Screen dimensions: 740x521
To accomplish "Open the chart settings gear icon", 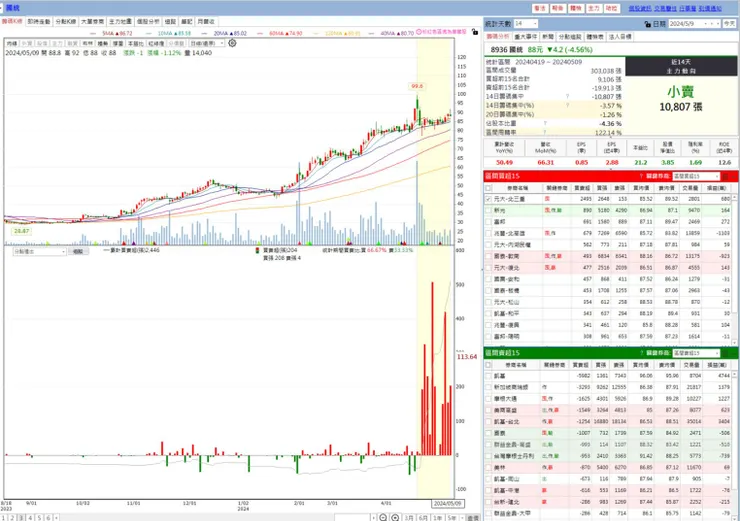I will tap(232, 43).
